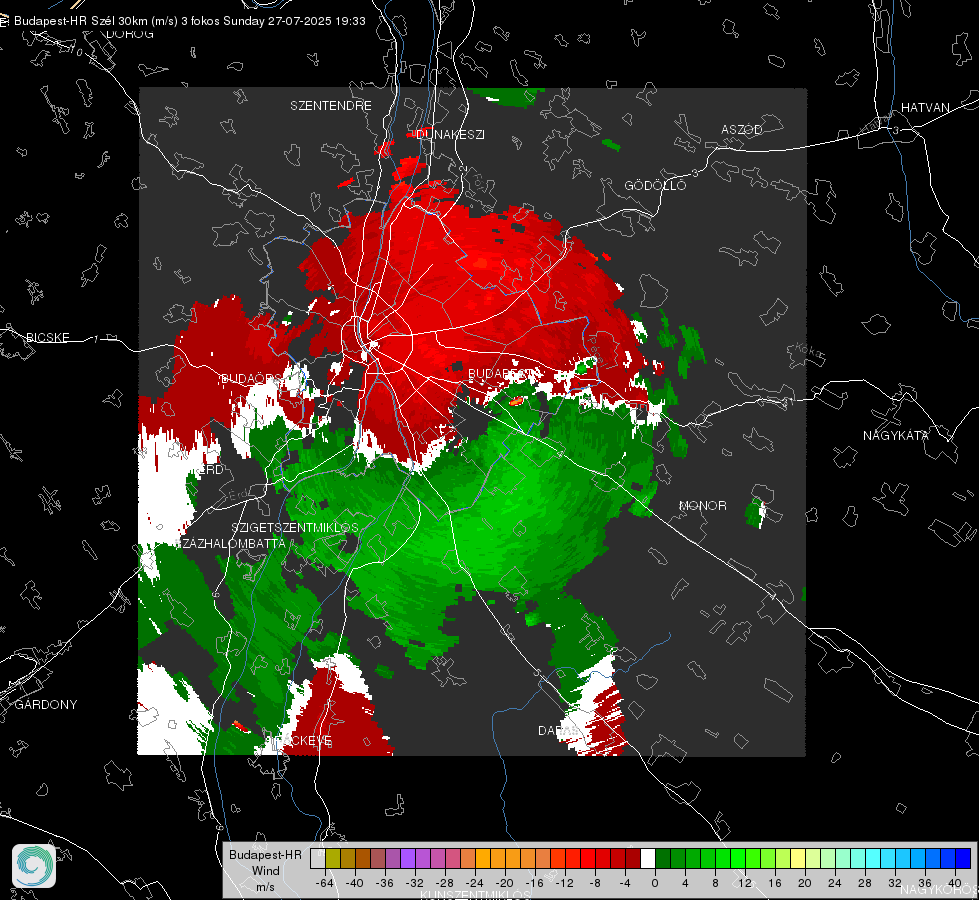Click the GÖDÖLLŐ city label

pos(655,185)
